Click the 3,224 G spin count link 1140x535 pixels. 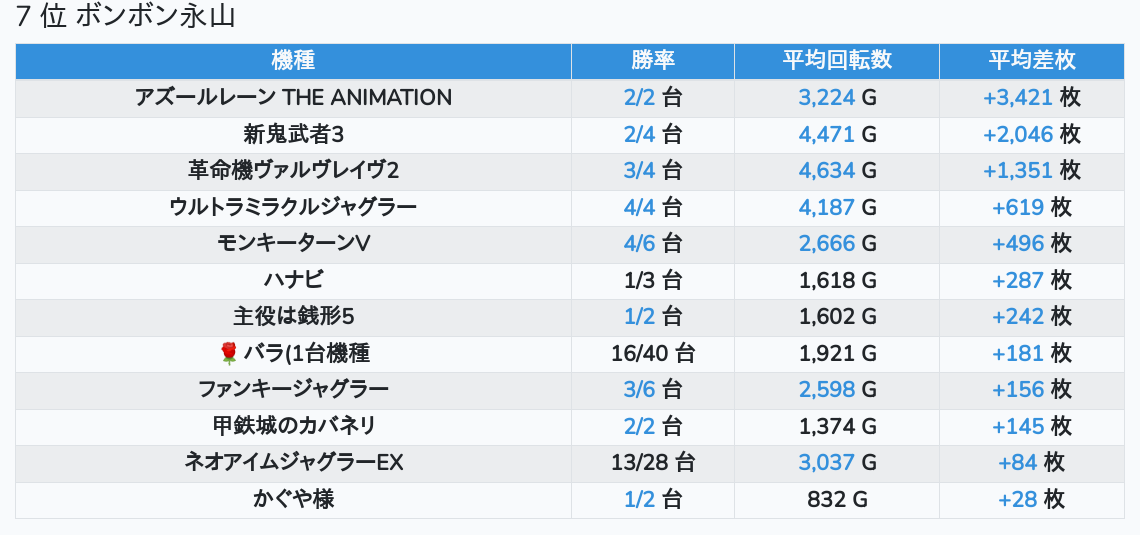click(x=827, y=98)
